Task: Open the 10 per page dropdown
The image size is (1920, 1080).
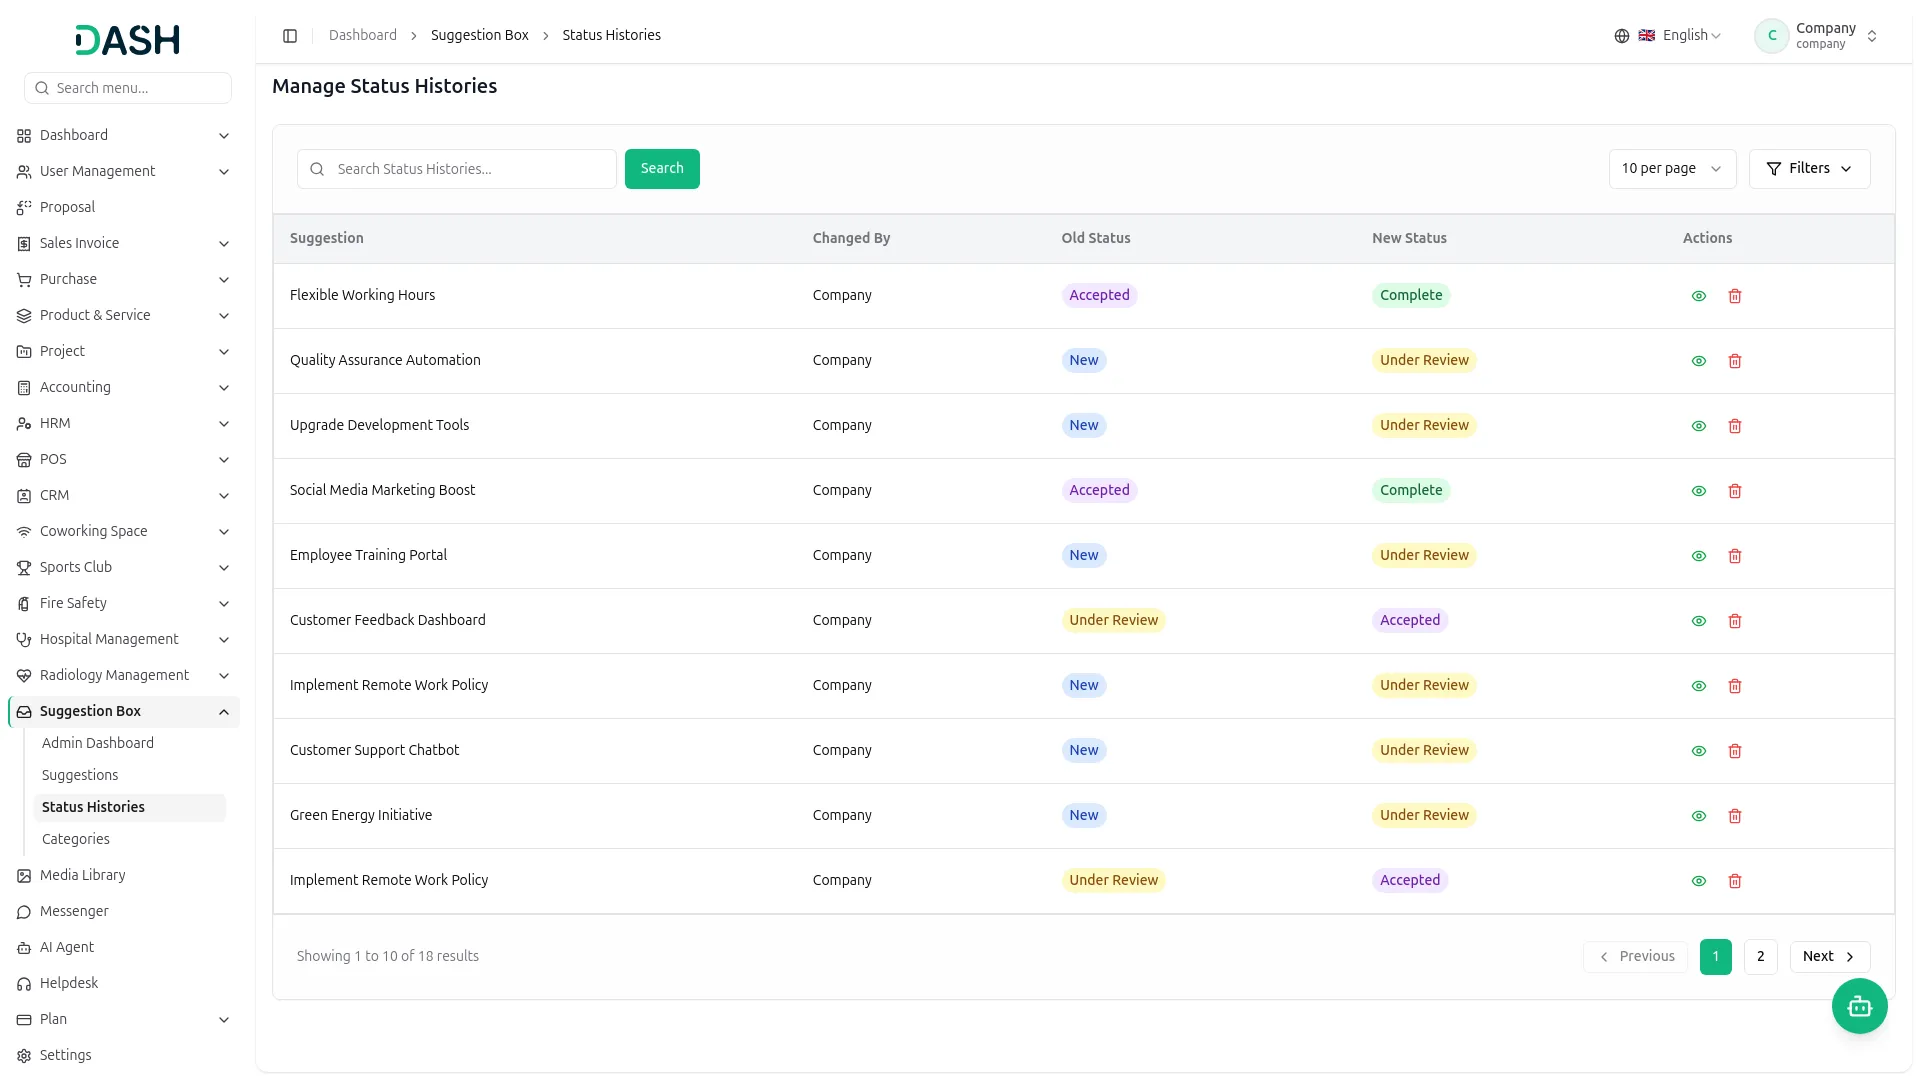Action: click(x=1672, y=169)
